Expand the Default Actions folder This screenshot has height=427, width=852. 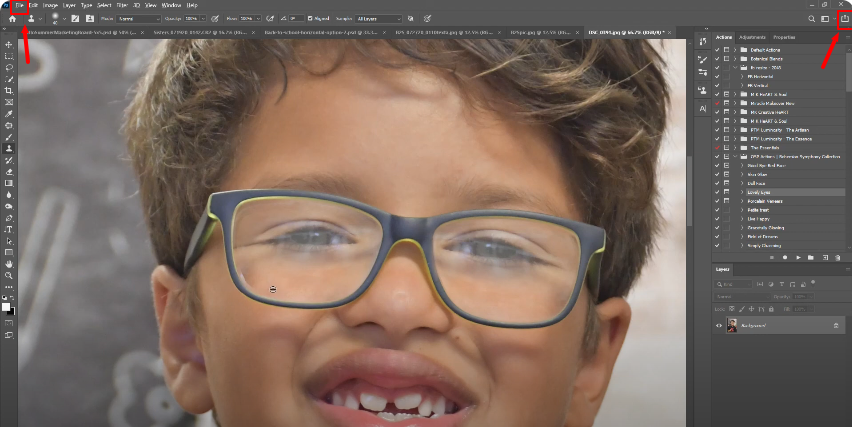click(735, 50)
